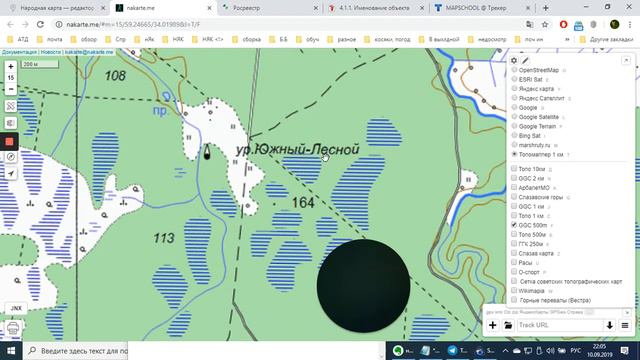This screenshot has width=640, height=360.
Task: Click the translate page icon
Action: (x=530, y=24)
